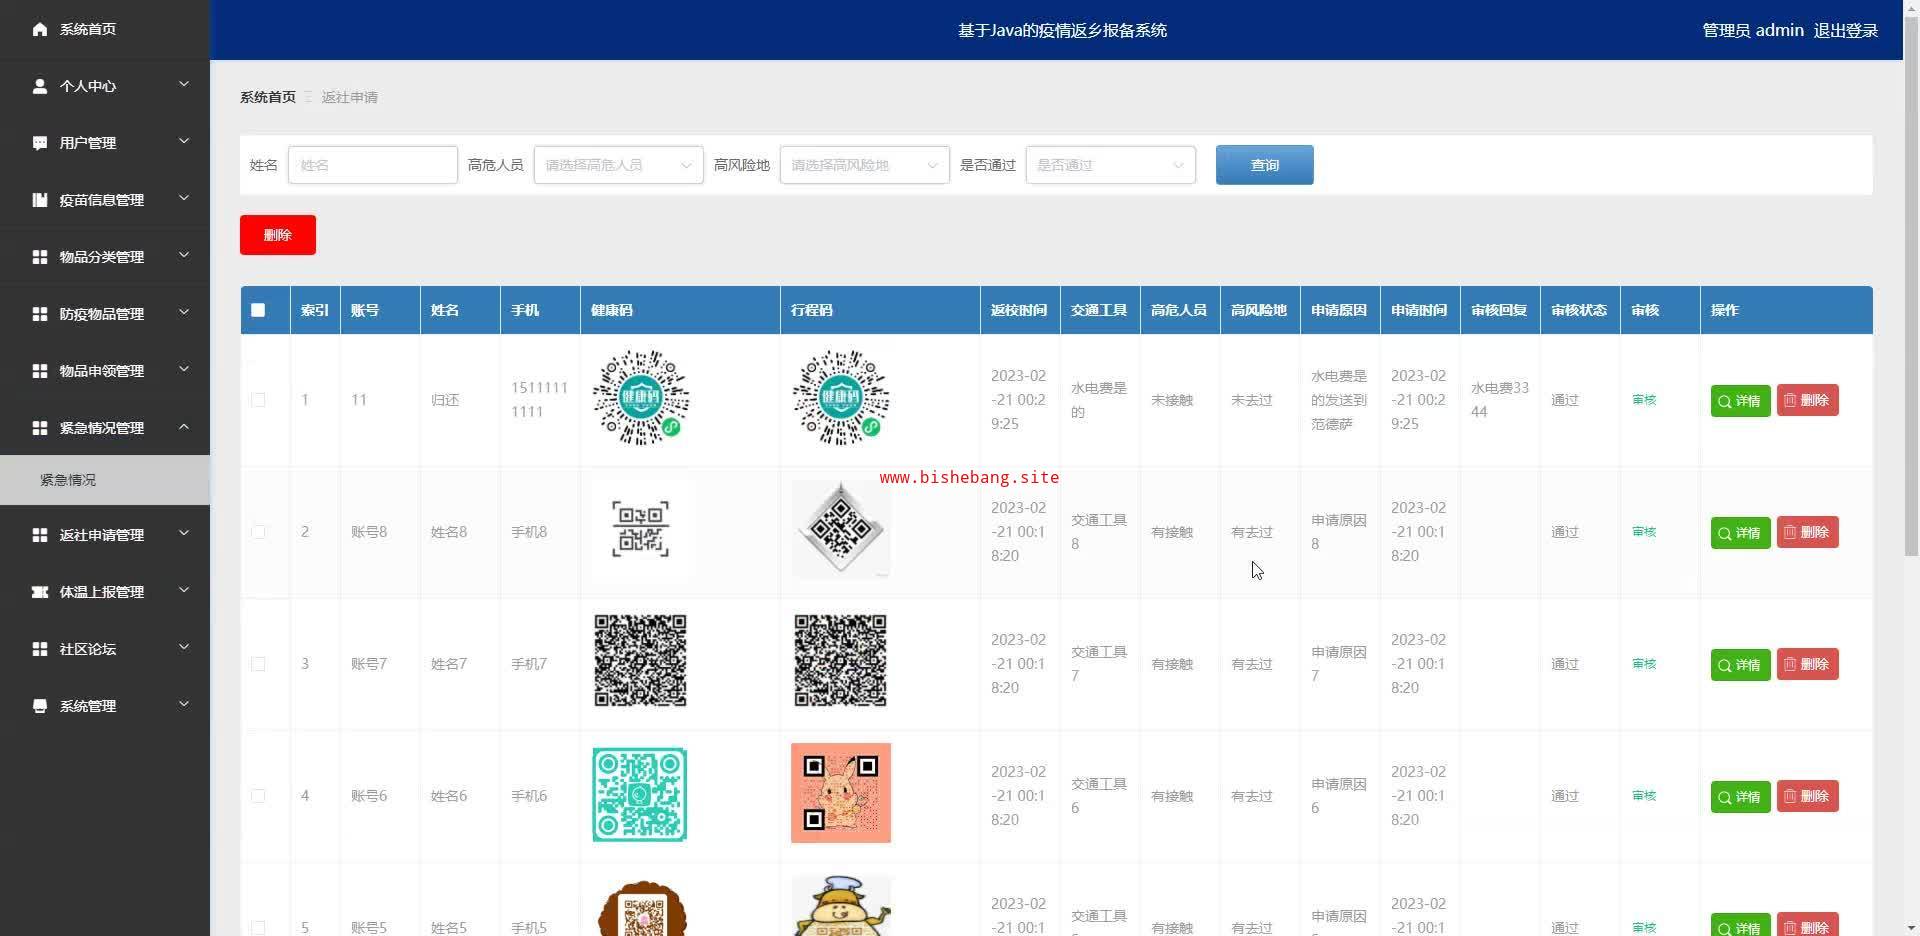Click the home icon beside 系统首页

coord(39,29)
